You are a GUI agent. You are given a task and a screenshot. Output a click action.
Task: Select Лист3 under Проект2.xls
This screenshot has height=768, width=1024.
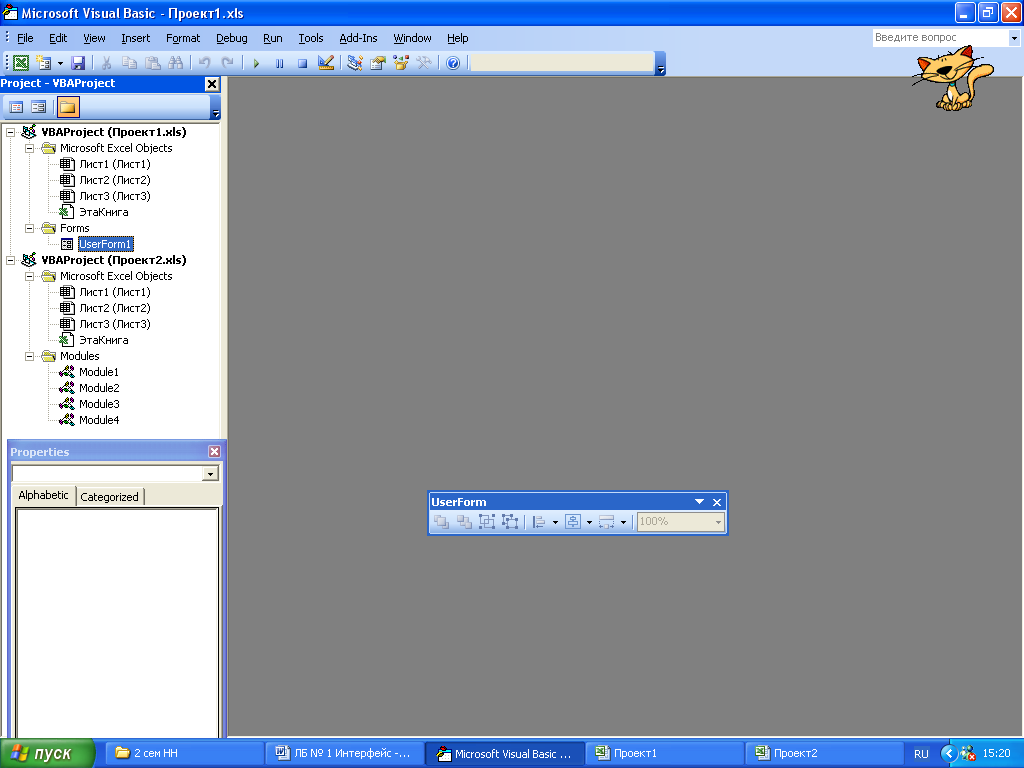tap(114, 324)
